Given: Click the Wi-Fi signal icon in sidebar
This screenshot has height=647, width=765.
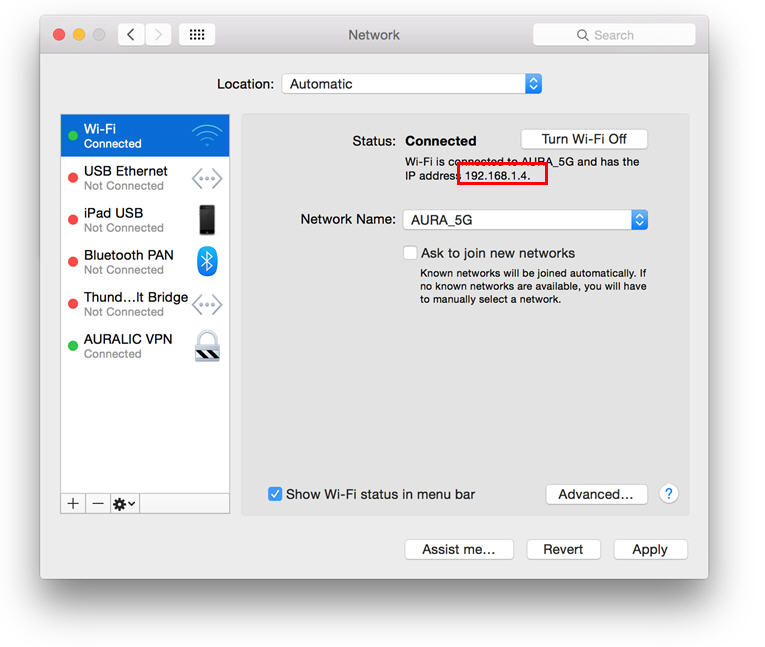Looking at the screenshot, I should (x=207, y=135).
